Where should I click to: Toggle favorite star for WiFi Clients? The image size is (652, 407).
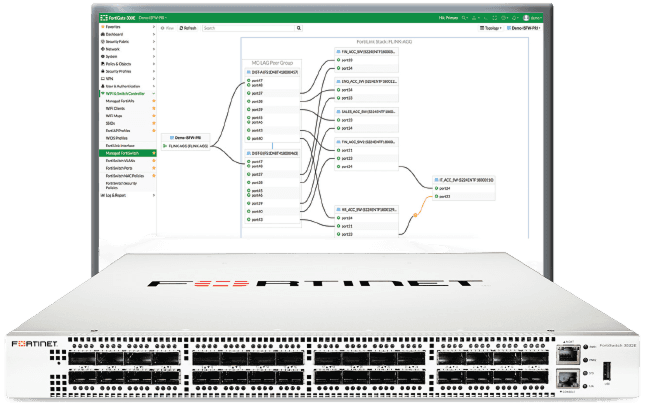pyautogui.click(x=153, y=109)
